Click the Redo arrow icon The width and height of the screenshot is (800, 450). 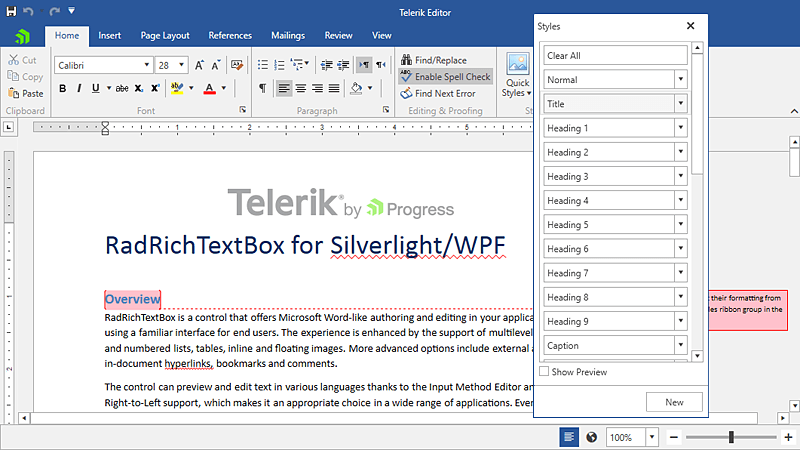tap(55, 11)
